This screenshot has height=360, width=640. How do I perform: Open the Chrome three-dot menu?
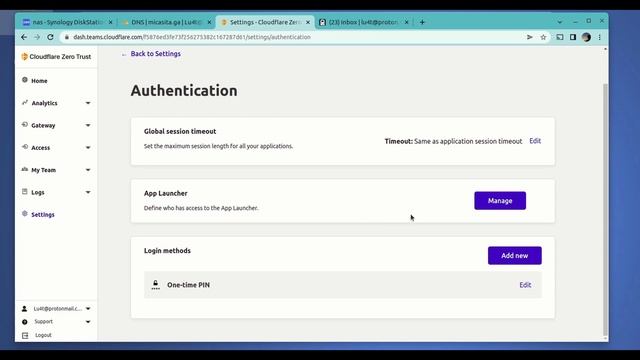click(x=600, y=37)
